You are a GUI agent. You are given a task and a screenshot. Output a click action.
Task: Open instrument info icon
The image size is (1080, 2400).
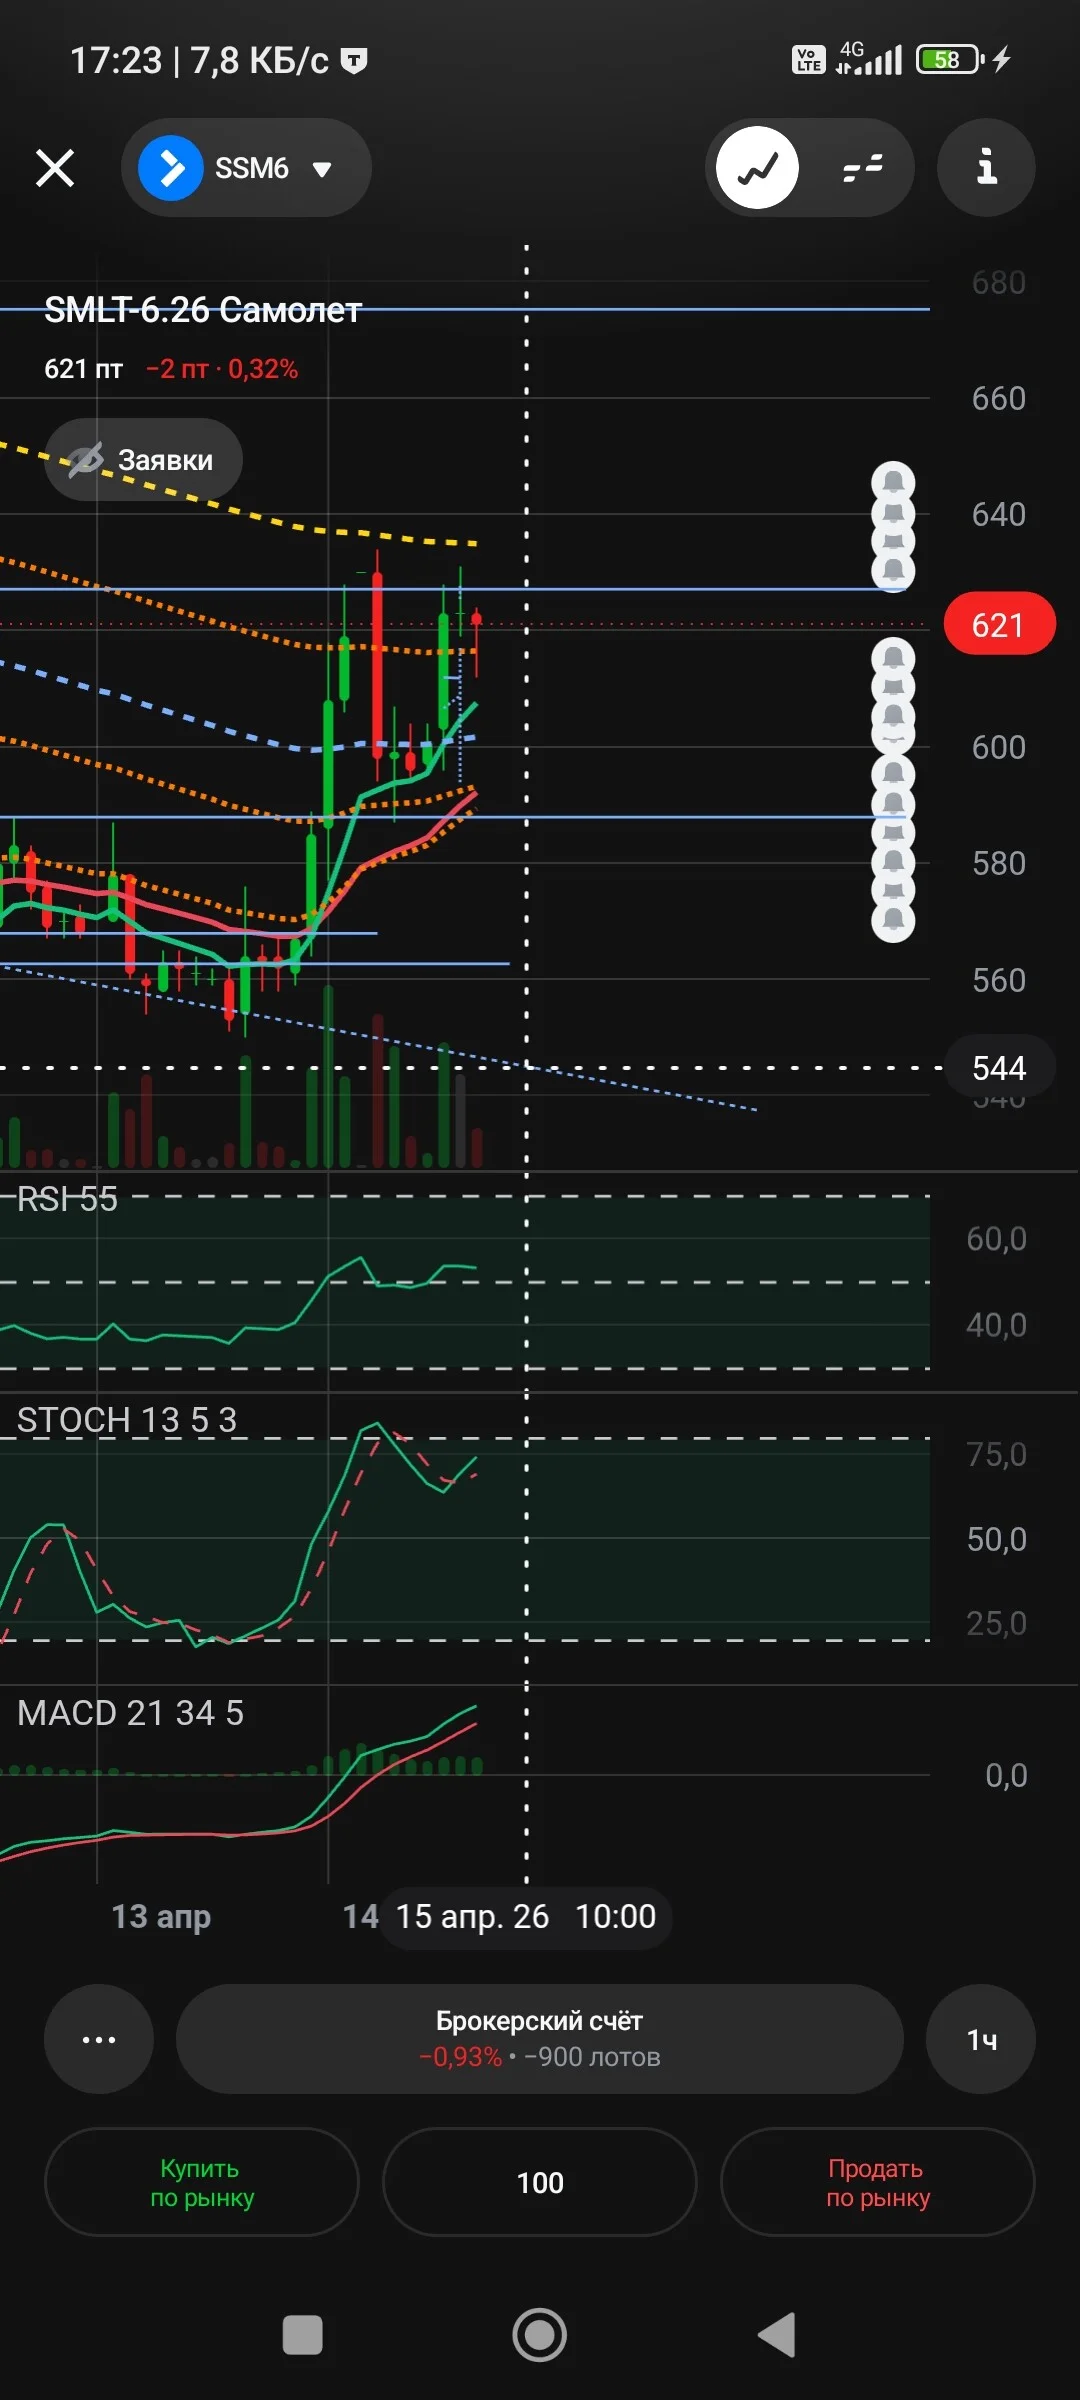pos(986,168)
